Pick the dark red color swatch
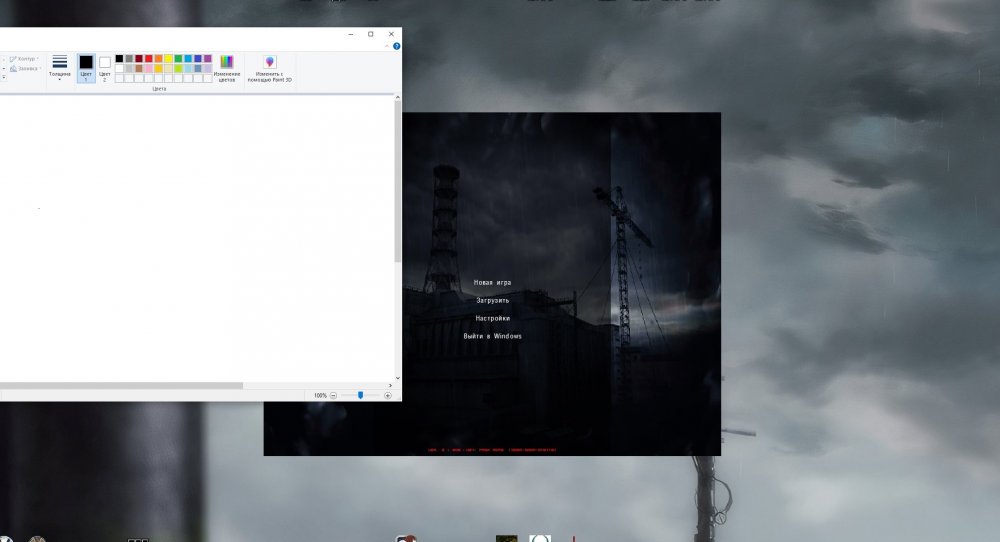 (x=139, y=59)
